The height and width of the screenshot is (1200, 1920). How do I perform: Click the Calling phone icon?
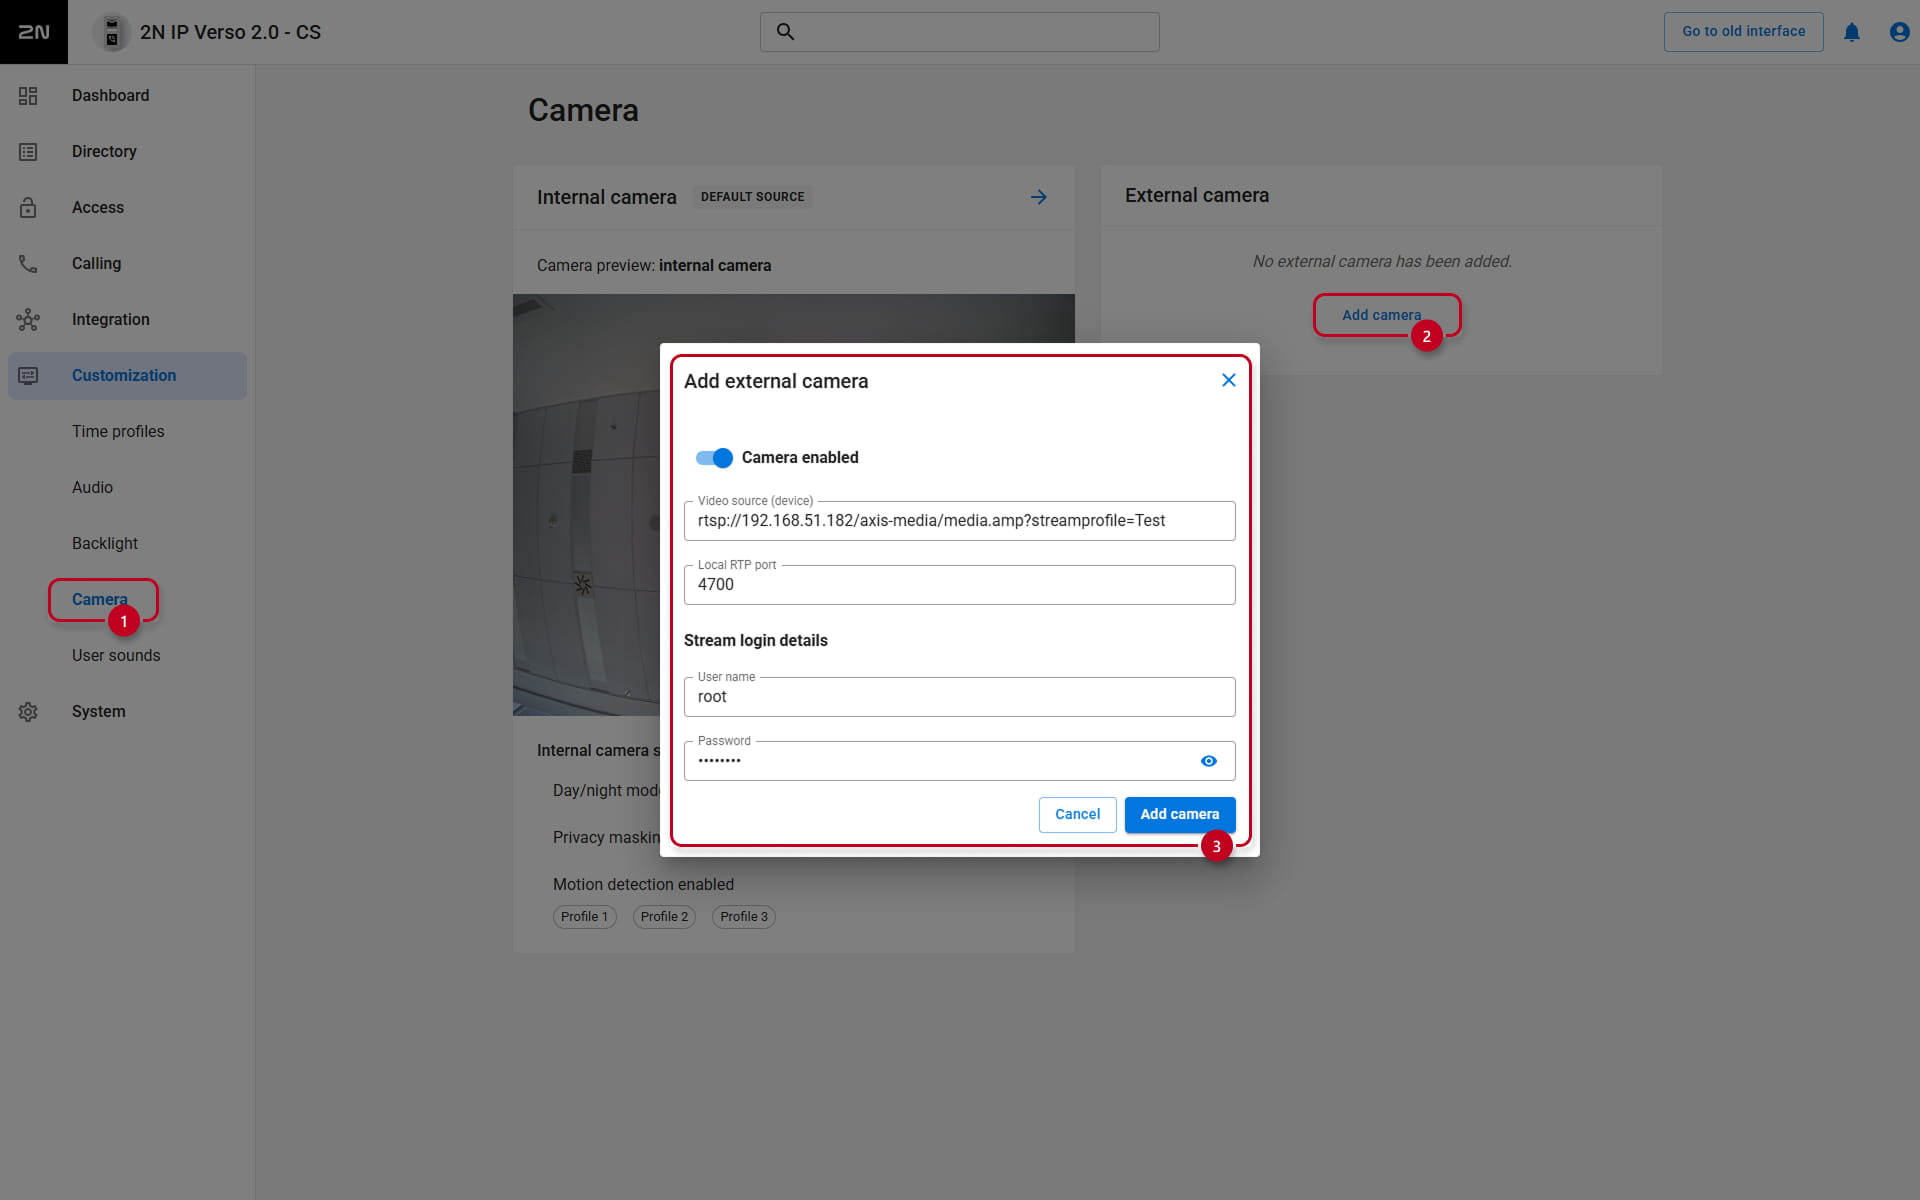tap(28, 264)
